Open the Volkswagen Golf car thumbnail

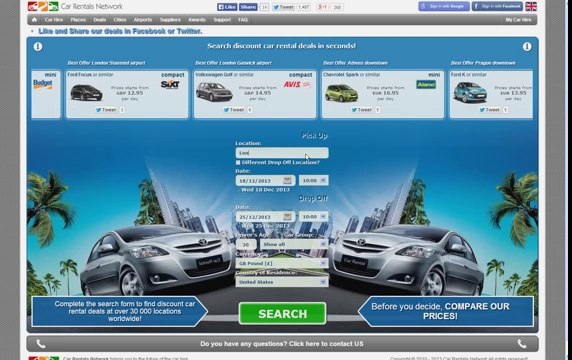click(214, 92)
